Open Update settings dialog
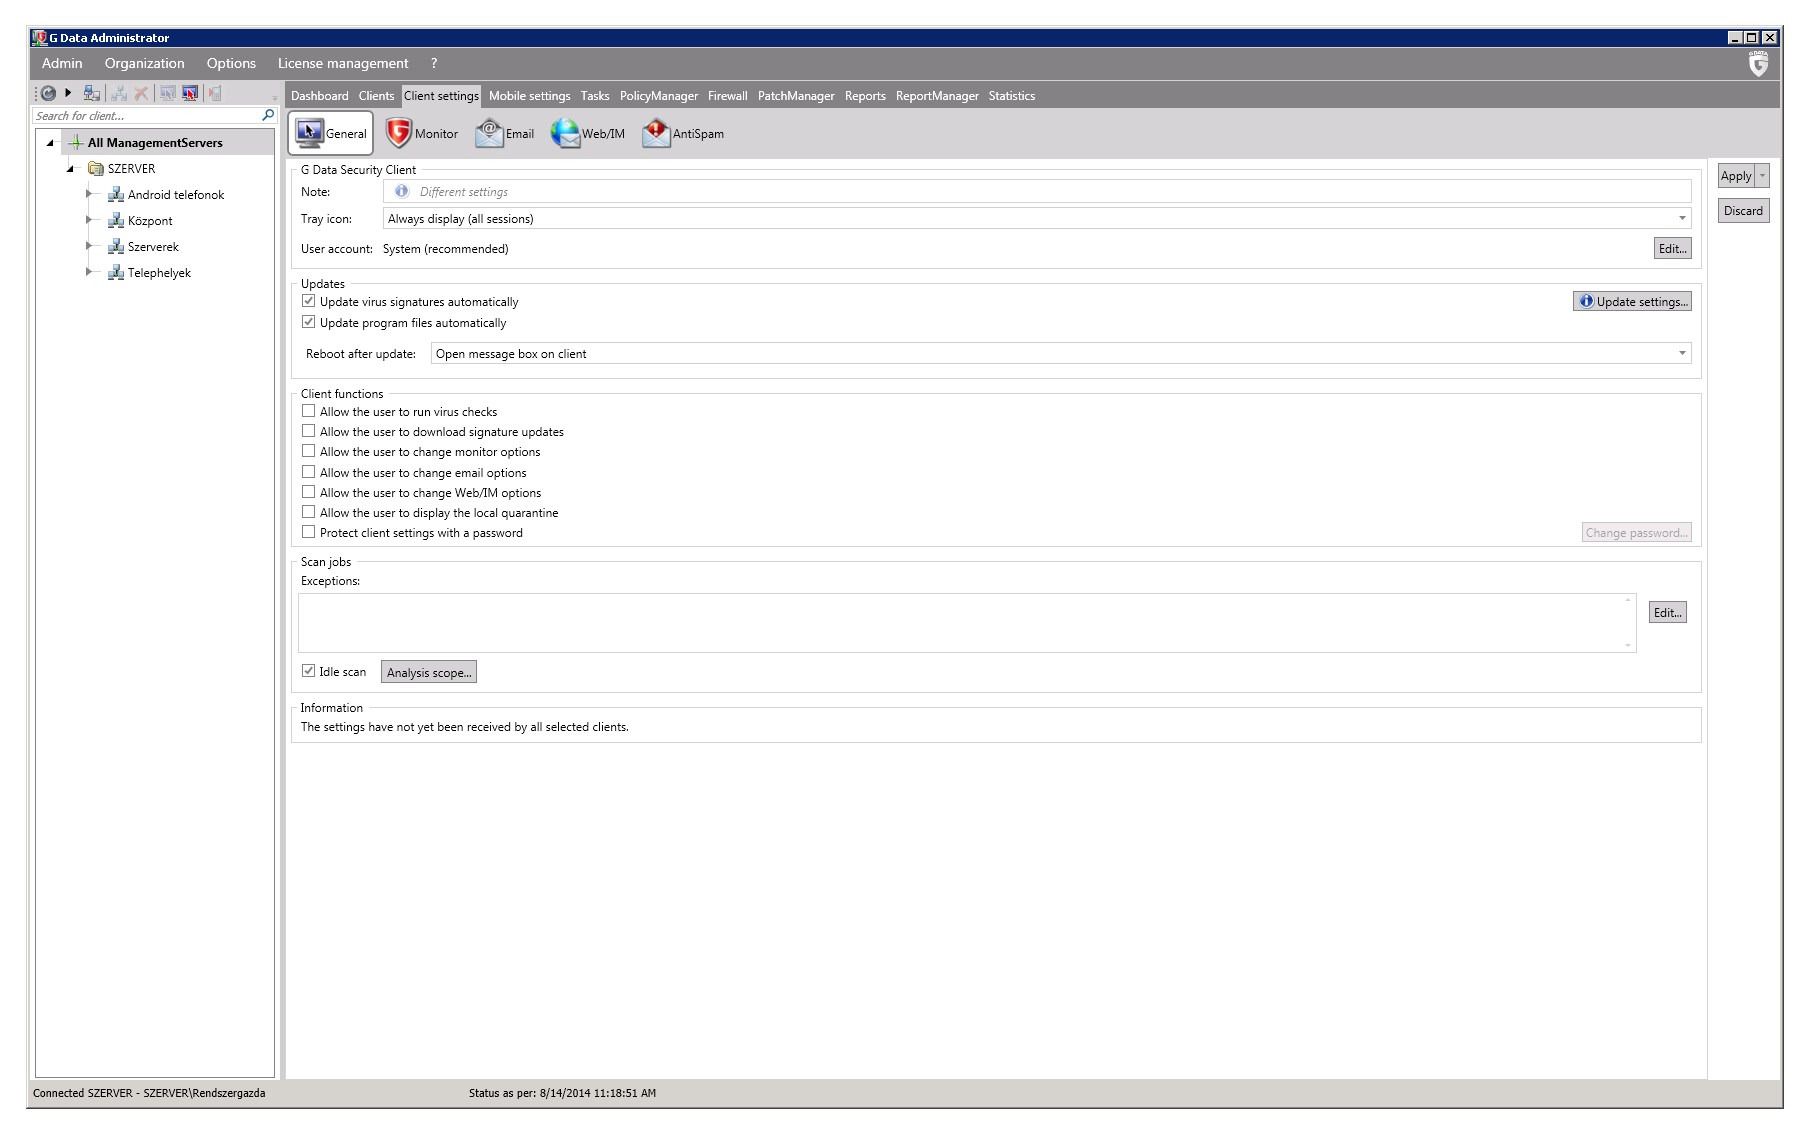The image size is (1813, 1128). 1632,301
